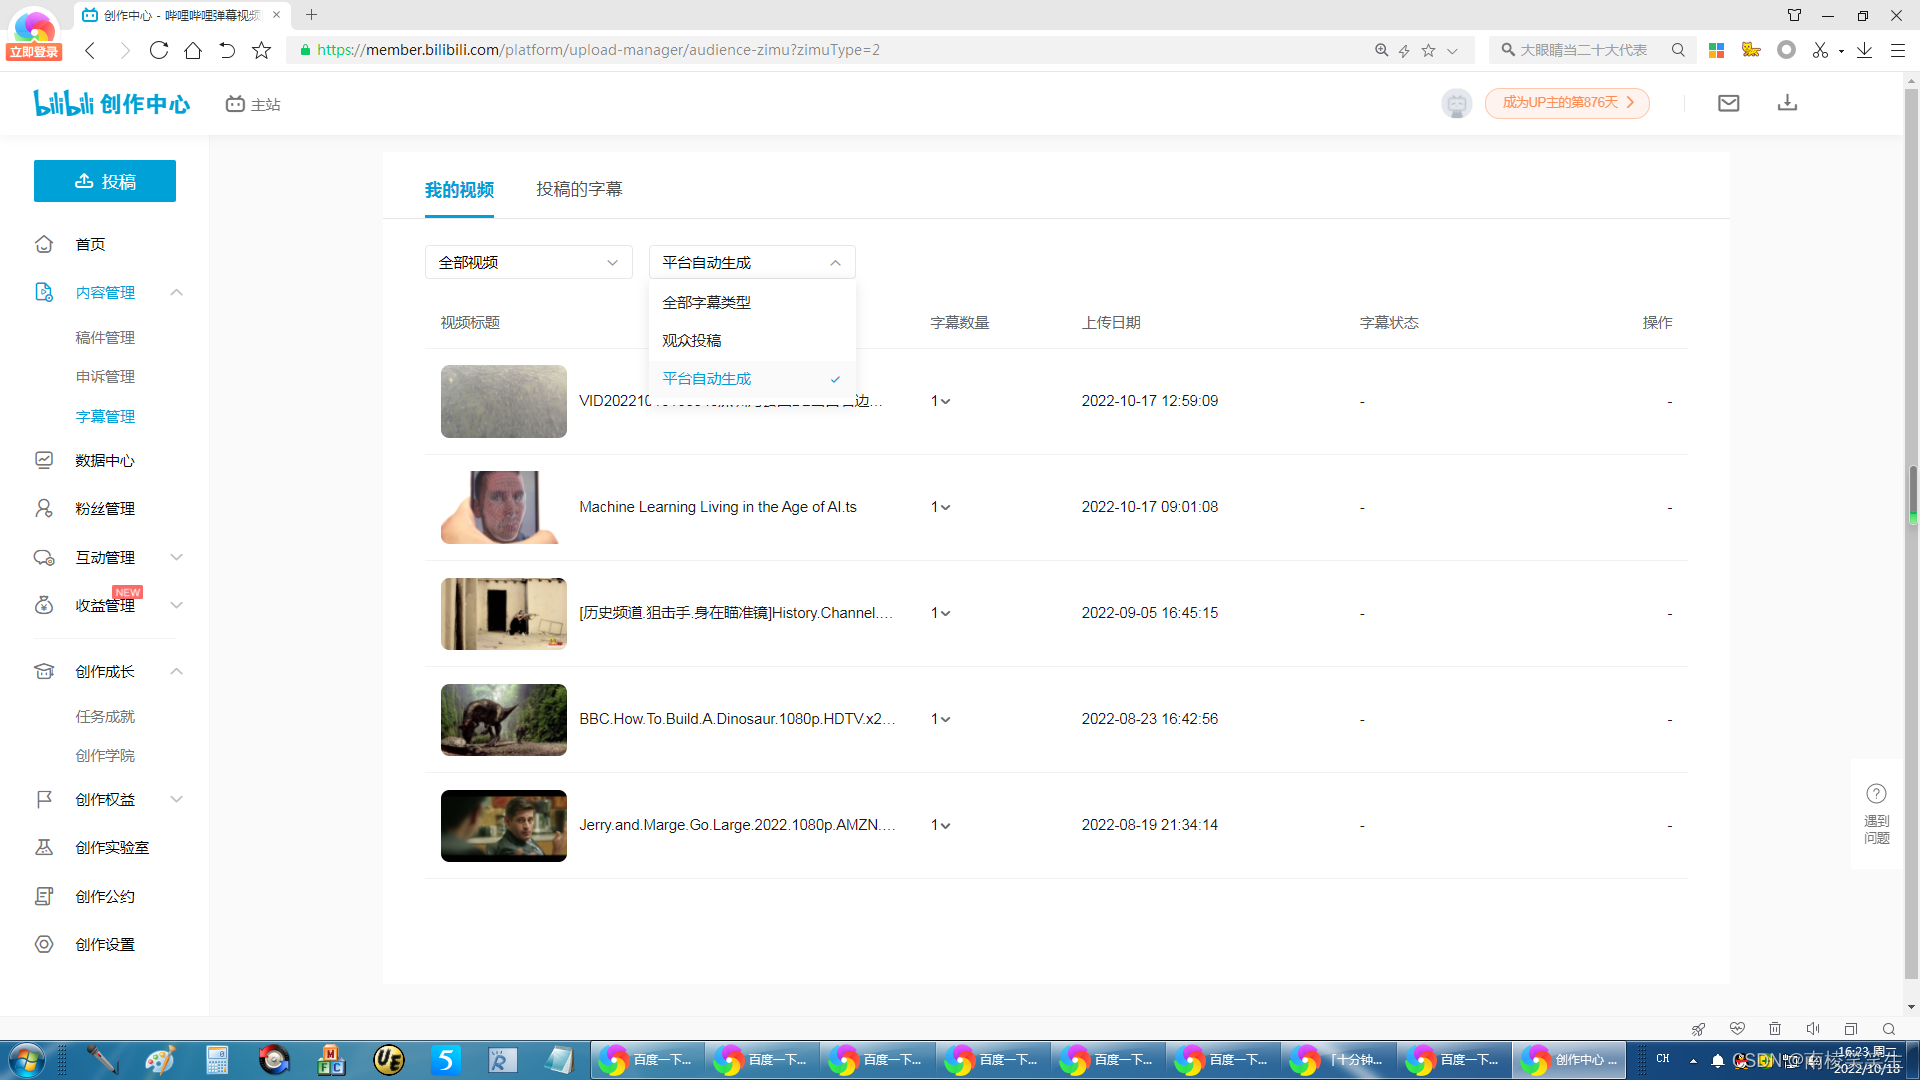Switch to 投稿的字幕 tab
The width and height of the screenshot is (1920, 1080).
click(579, 189)
